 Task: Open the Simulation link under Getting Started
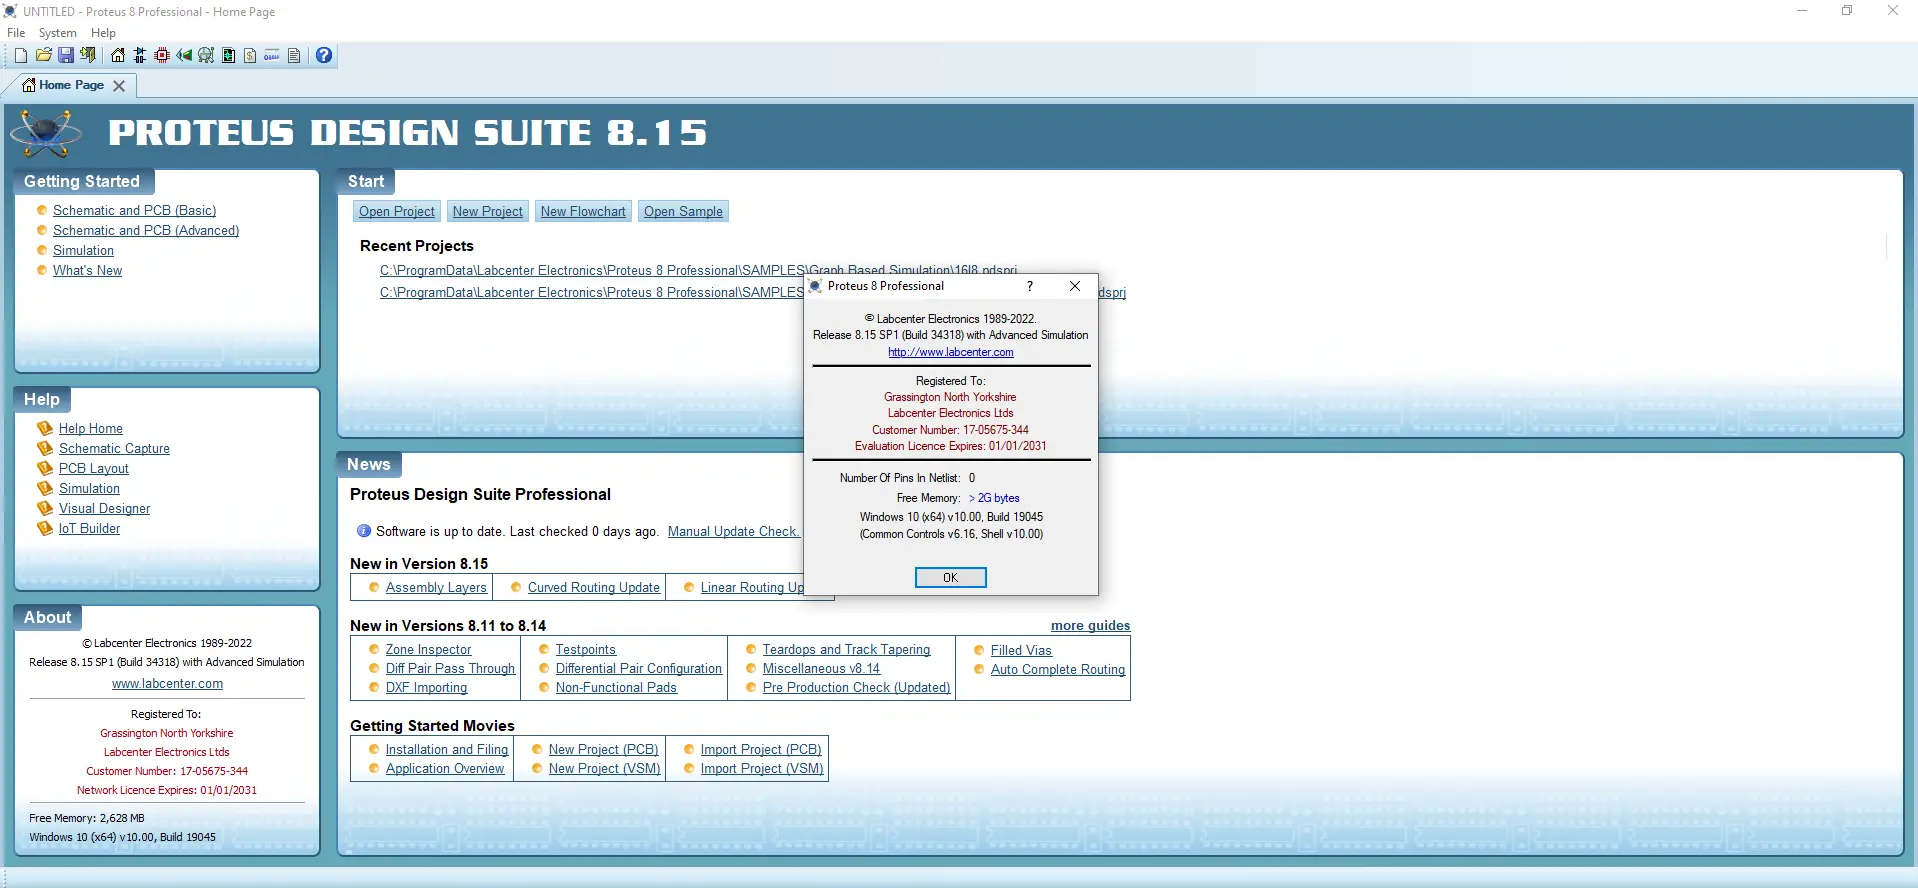pos(83,250)
